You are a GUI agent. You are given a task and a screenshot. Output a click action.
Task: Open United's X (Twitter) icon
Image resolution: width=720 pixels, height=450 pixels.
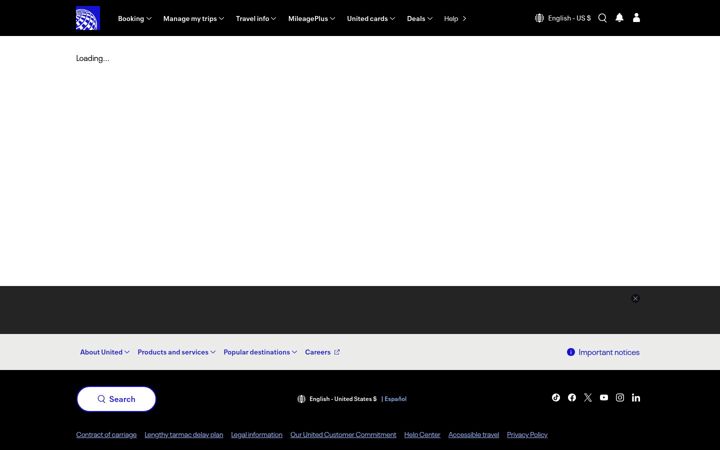point(588,398)
